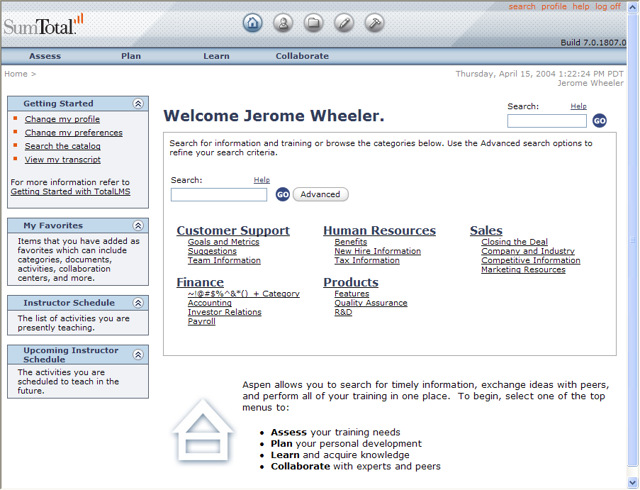The height and width of the screenshot is (490, 640).
Task: Open the Learn menu
Action: [x=216, y=56]
